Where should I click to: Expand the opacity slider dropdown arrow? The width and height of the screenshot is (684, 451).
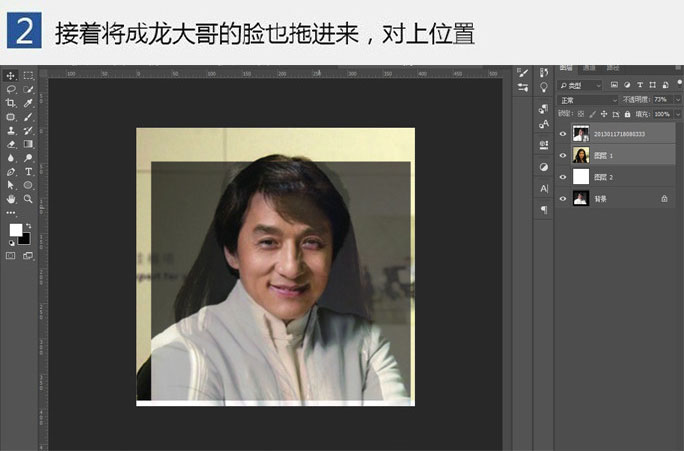678,100
